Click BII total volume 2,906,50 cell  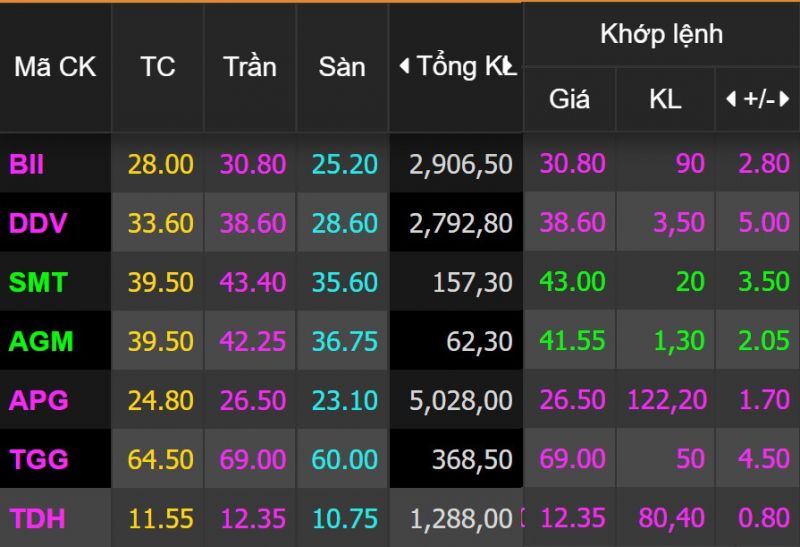[460, 164]
